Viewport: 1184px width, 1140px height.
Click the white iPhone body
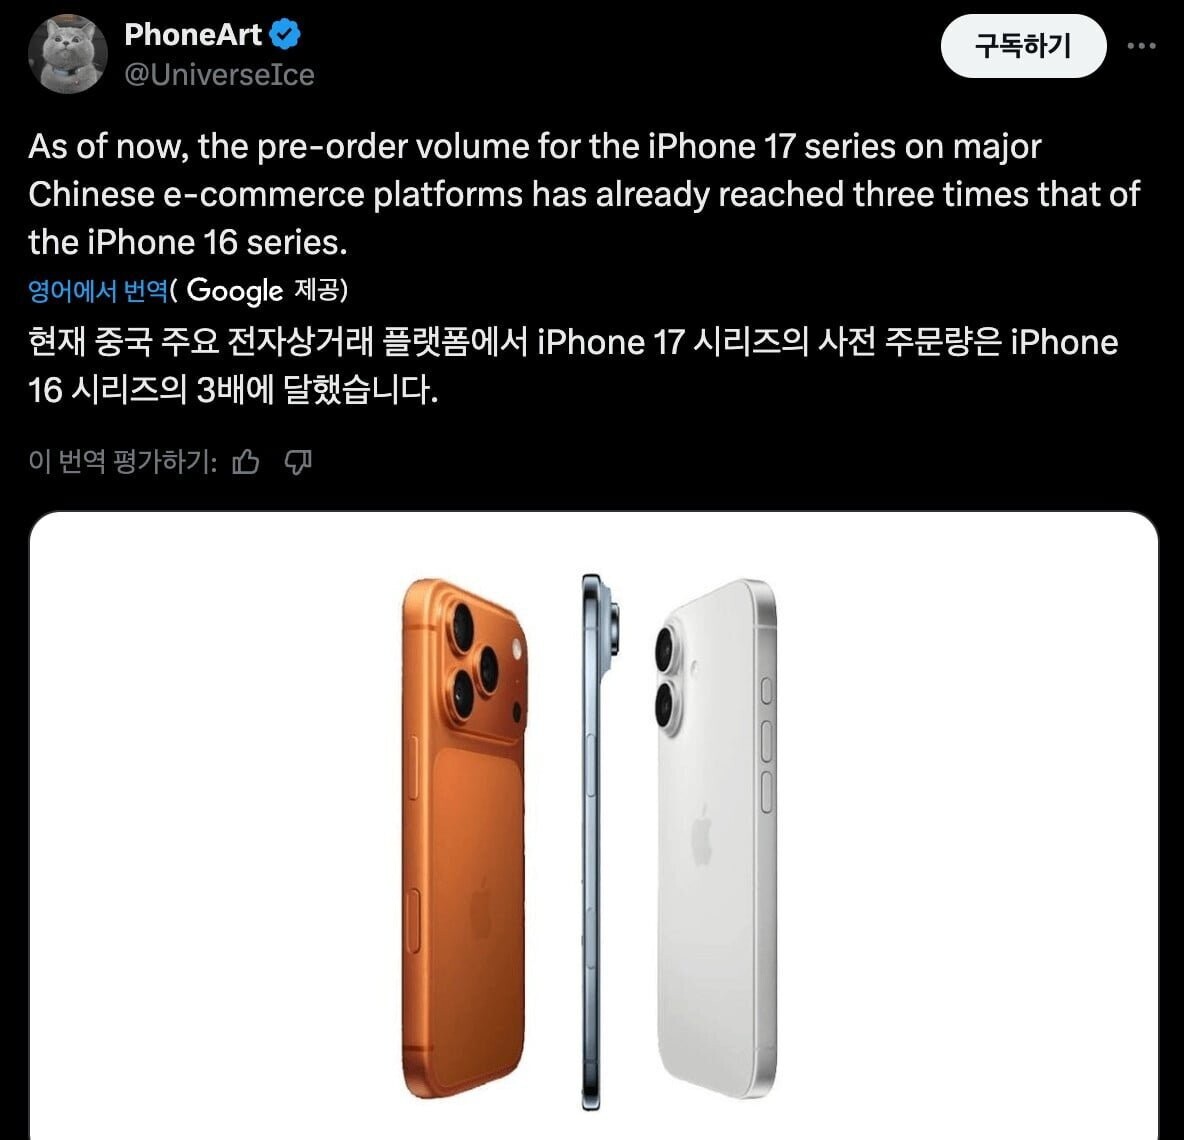tap(715, 838)
